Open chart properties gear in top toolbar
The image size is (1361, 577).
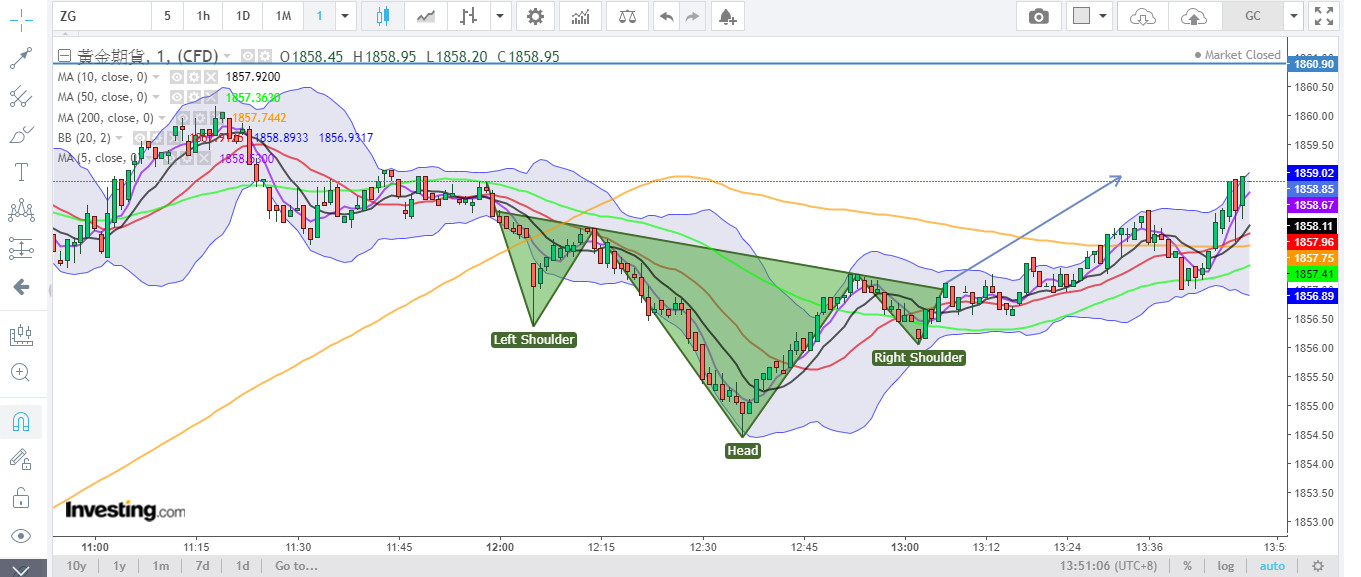click(536, 16)
